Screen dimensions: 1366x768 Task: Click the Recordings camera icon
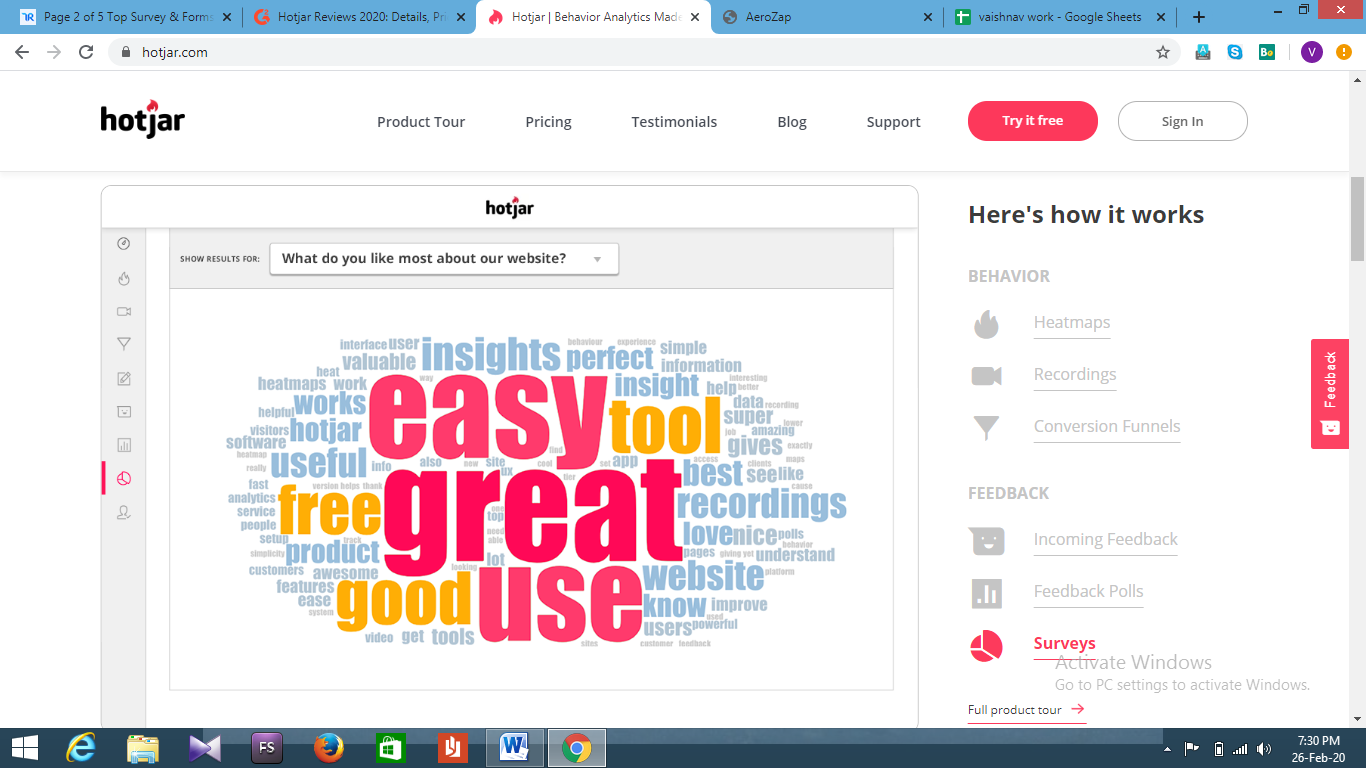[x=986, y=376]
